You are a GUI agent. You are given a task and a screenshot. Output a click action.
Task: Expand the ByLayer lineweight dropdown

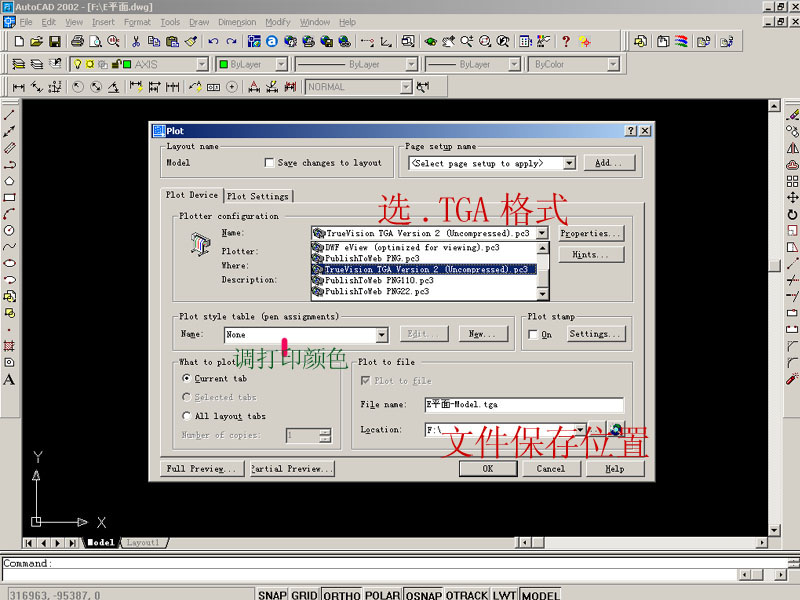pos(514,64)
